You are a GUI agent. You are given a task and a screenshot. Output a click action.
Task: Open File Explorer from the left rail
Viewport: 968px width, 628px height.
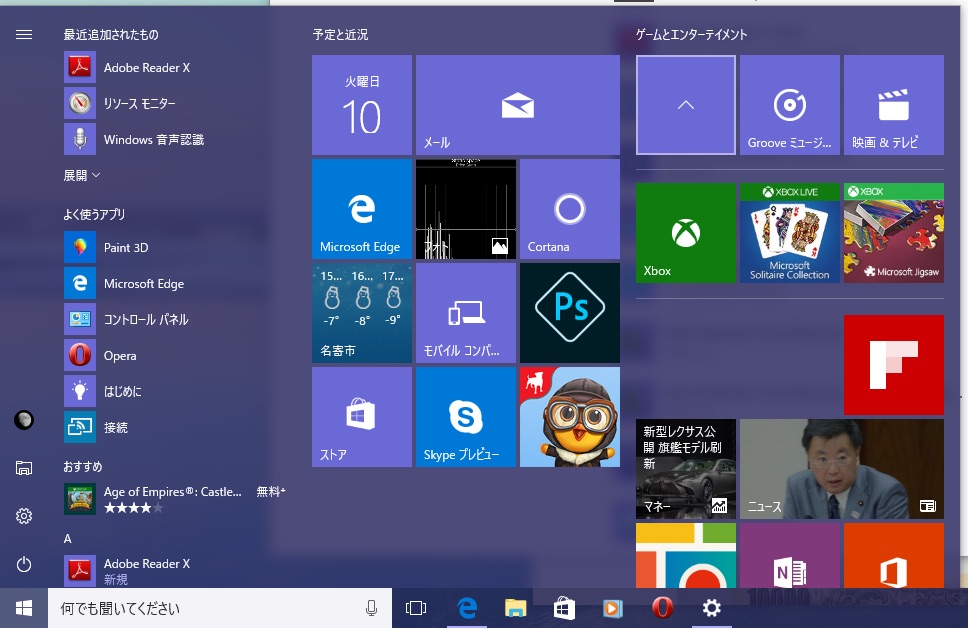click(x=24, y=468)
